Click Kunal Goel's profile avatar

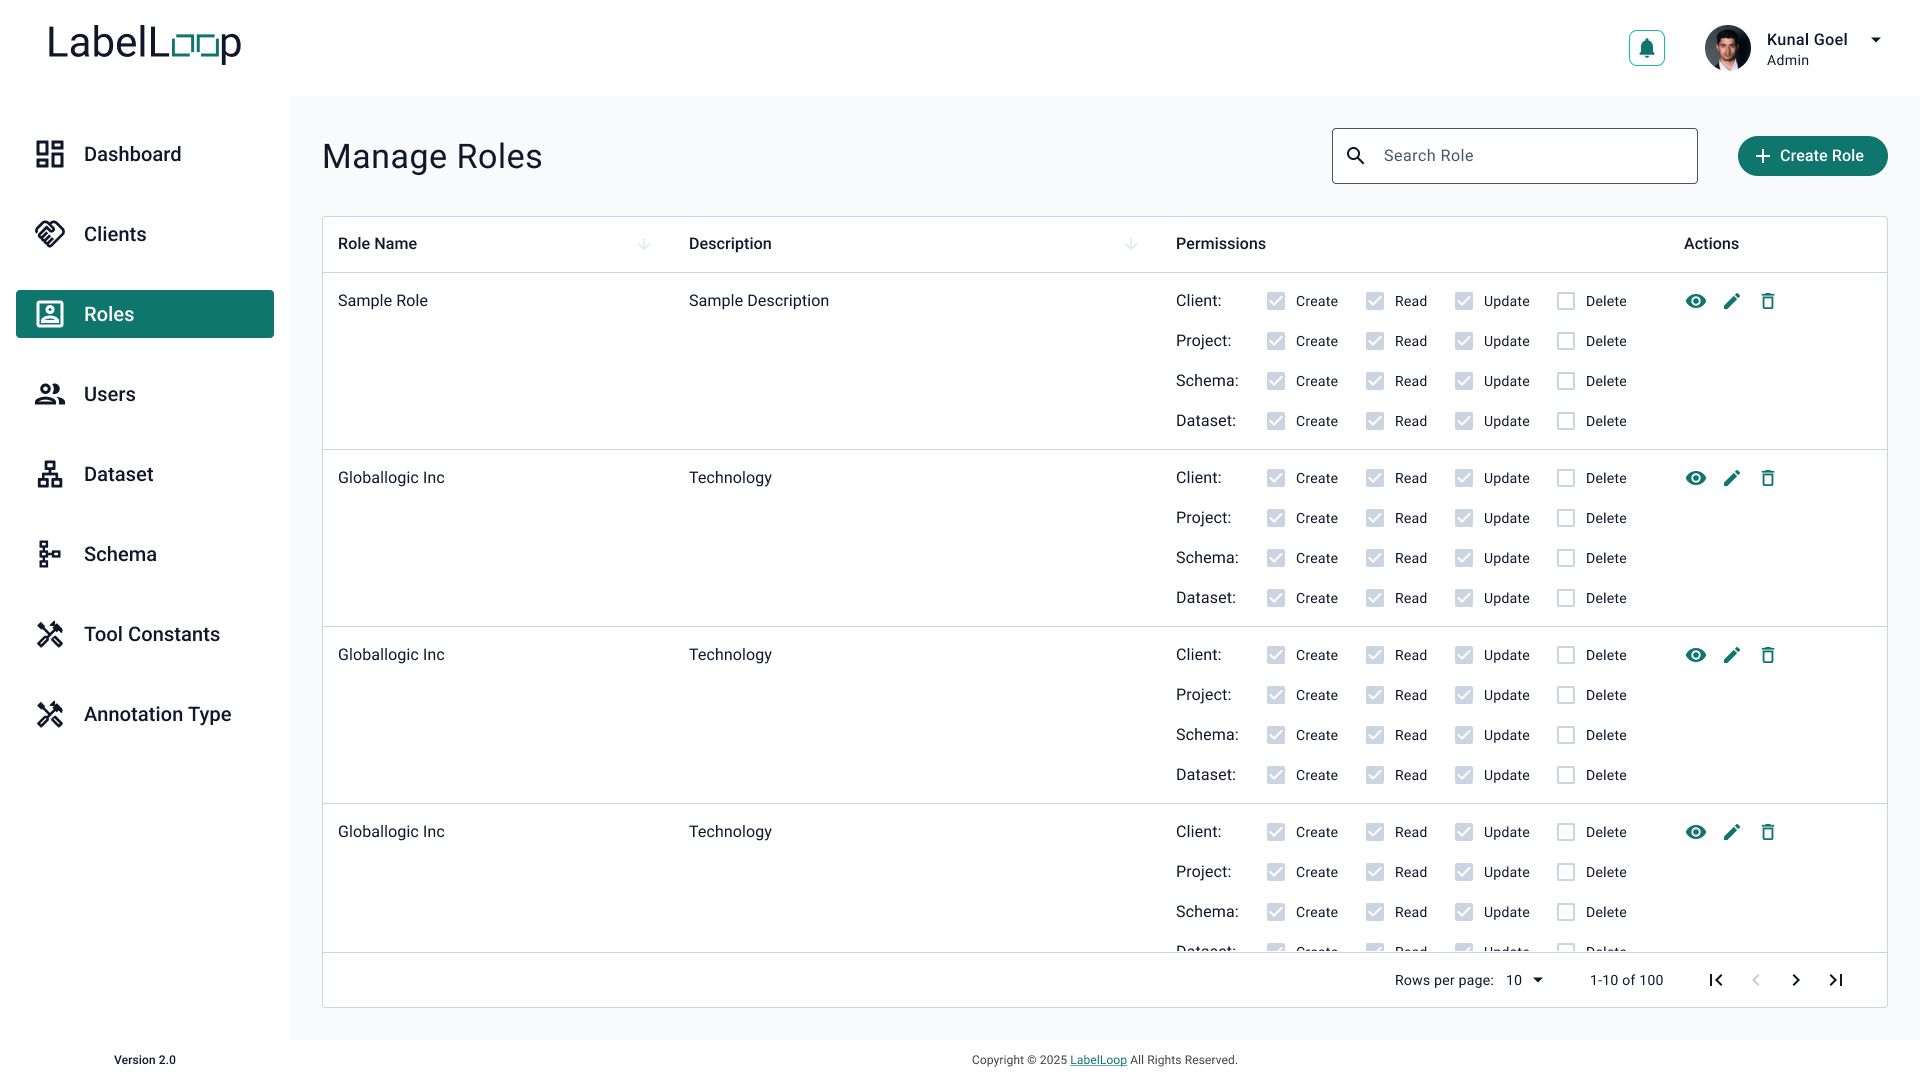tap(1727, 48)
